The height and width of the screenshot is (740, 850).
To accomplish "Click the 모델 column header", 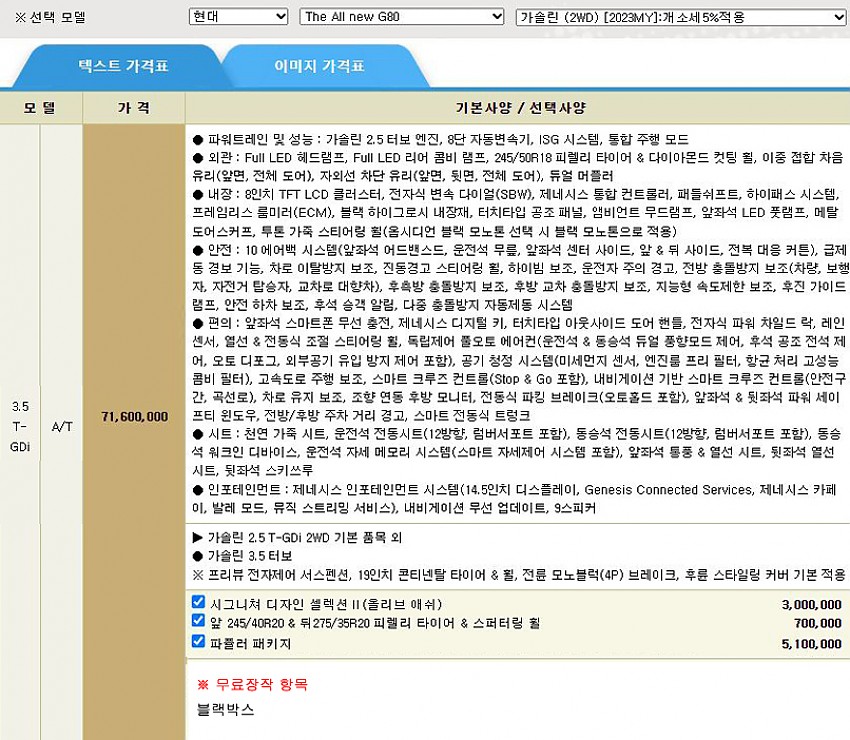I will point(41,107).
